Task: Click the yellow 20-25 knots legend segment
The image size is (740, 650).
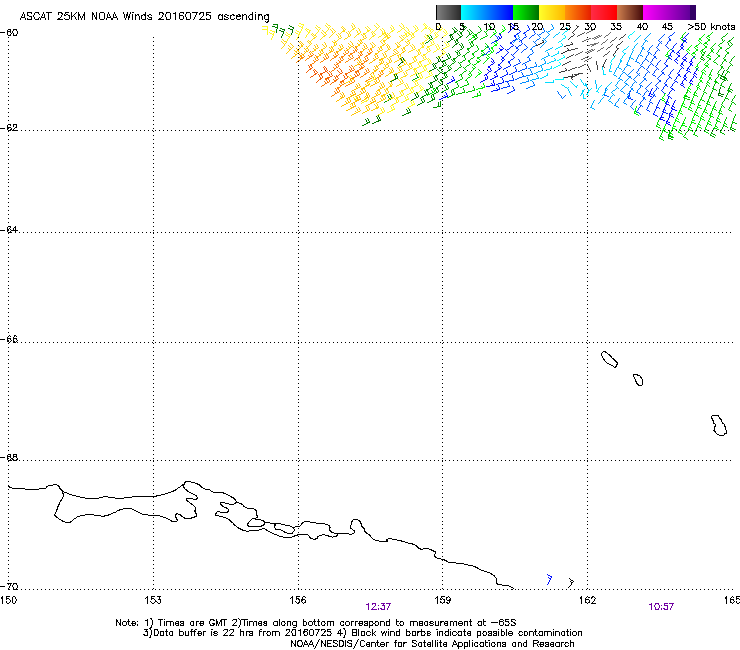Action: click(552, 12)
